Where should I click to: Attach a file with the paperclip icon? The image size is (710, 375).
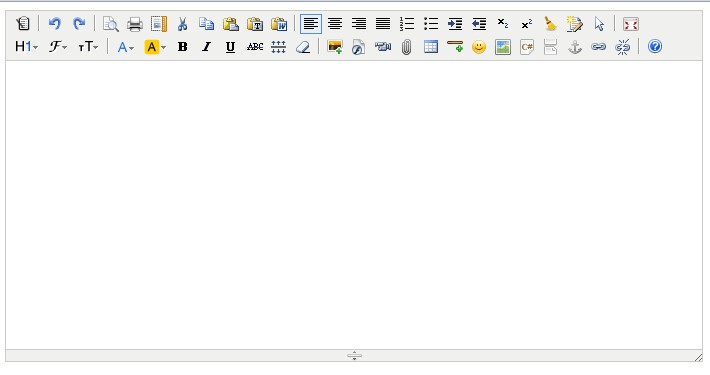[407, 47]
